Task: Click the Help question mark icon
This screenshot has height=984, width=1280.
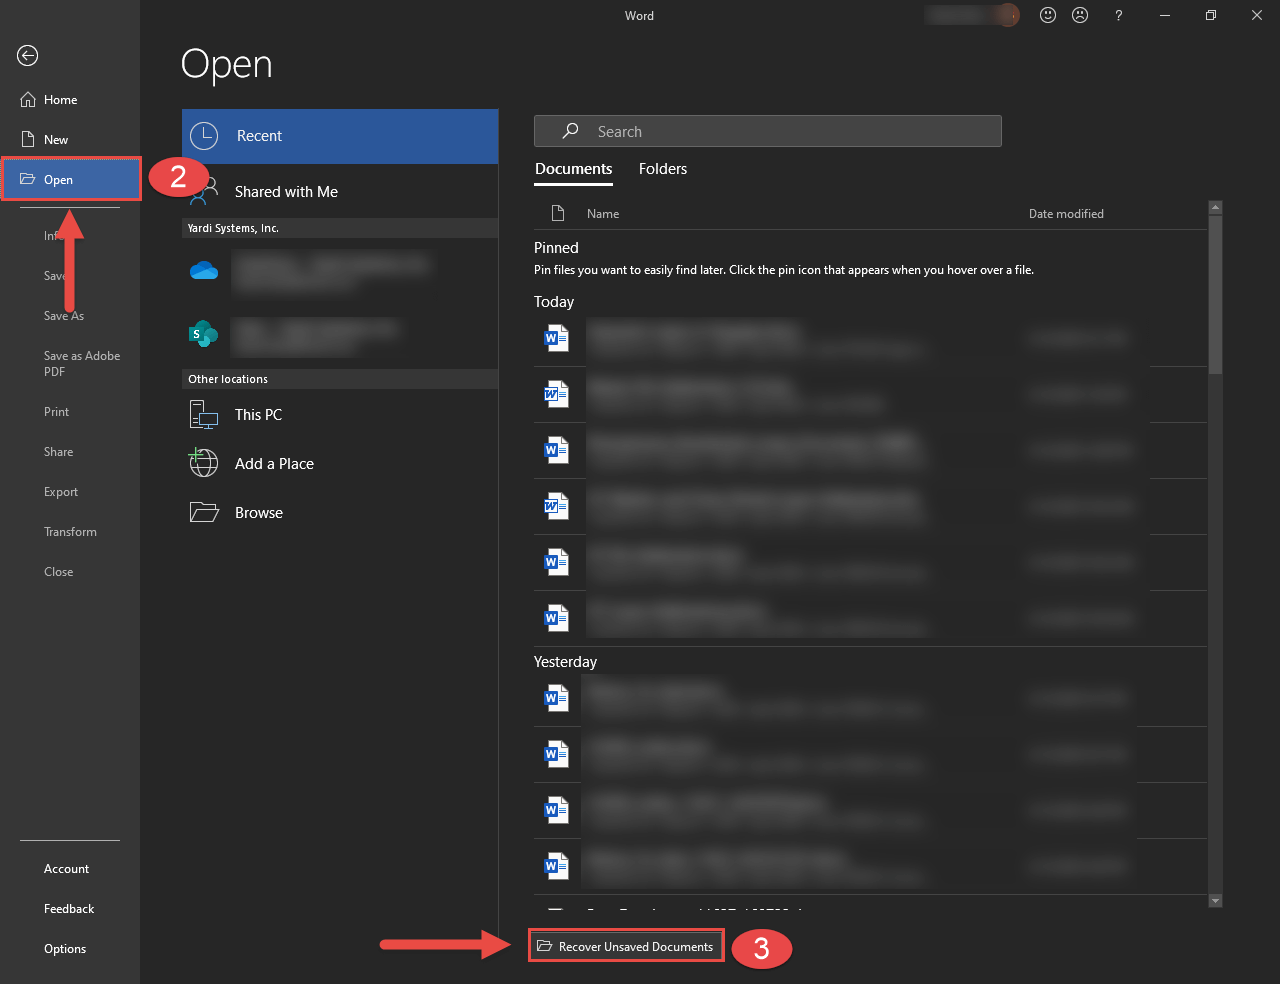Action: 1118,15
